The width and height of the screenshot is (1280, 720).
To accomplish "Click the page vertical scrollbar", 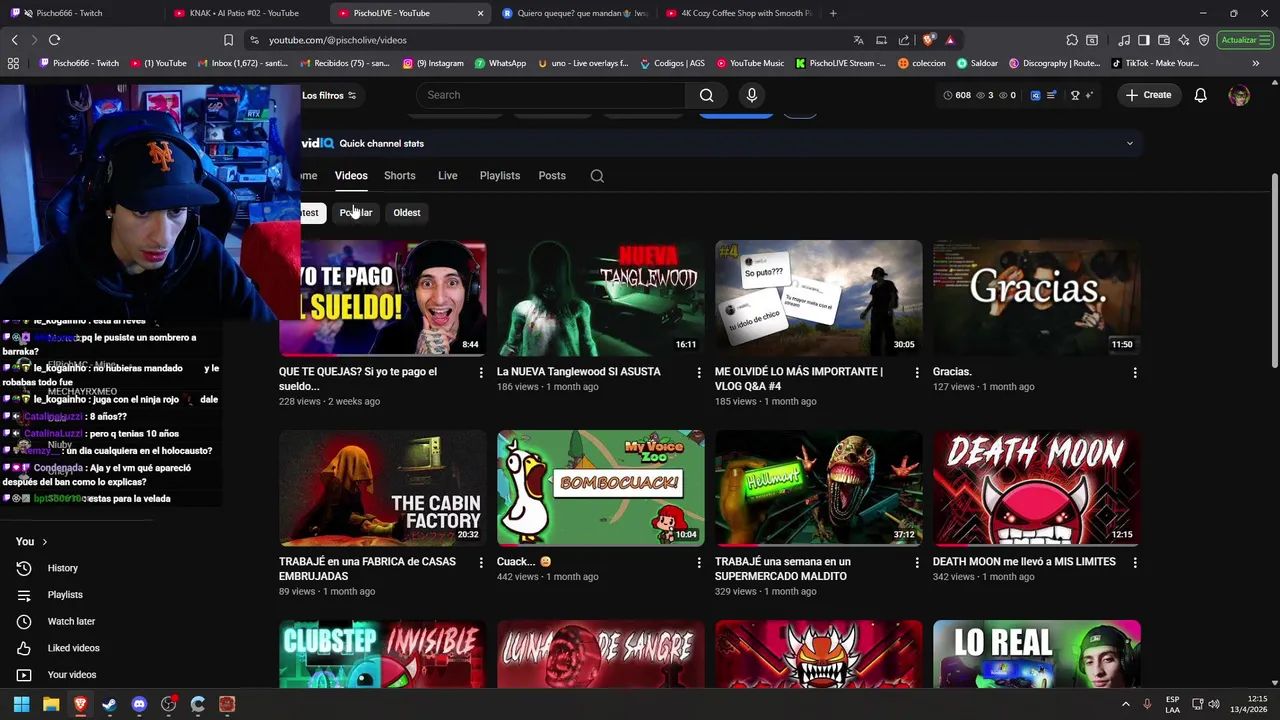I will click(1274, 270).
